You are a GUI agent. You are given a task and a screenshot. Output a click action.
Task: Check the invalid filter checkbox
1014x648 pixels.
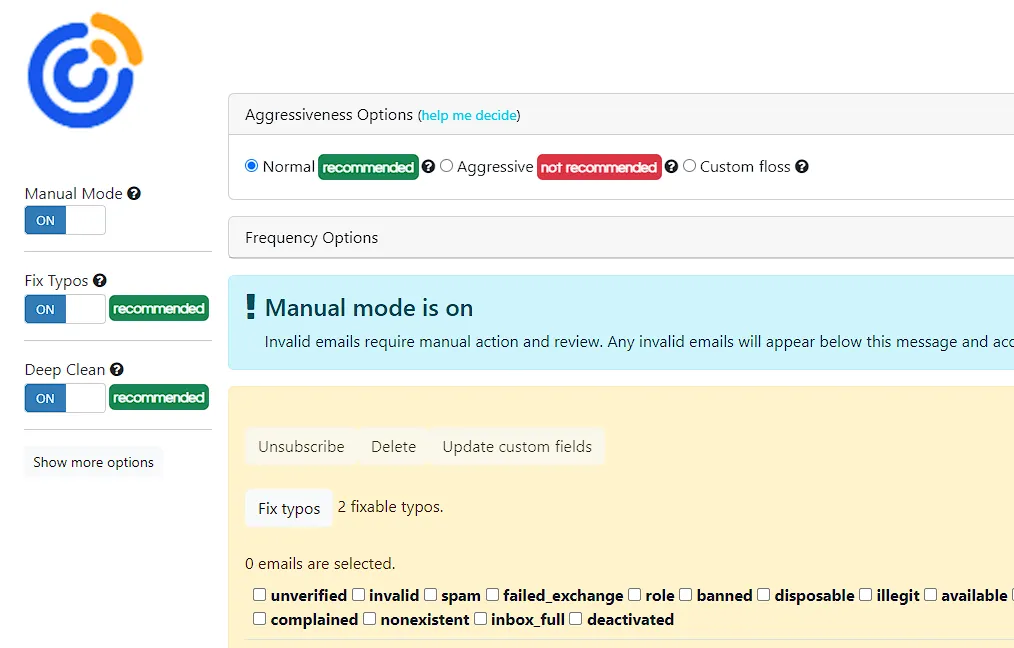click(x=358, y=594)
